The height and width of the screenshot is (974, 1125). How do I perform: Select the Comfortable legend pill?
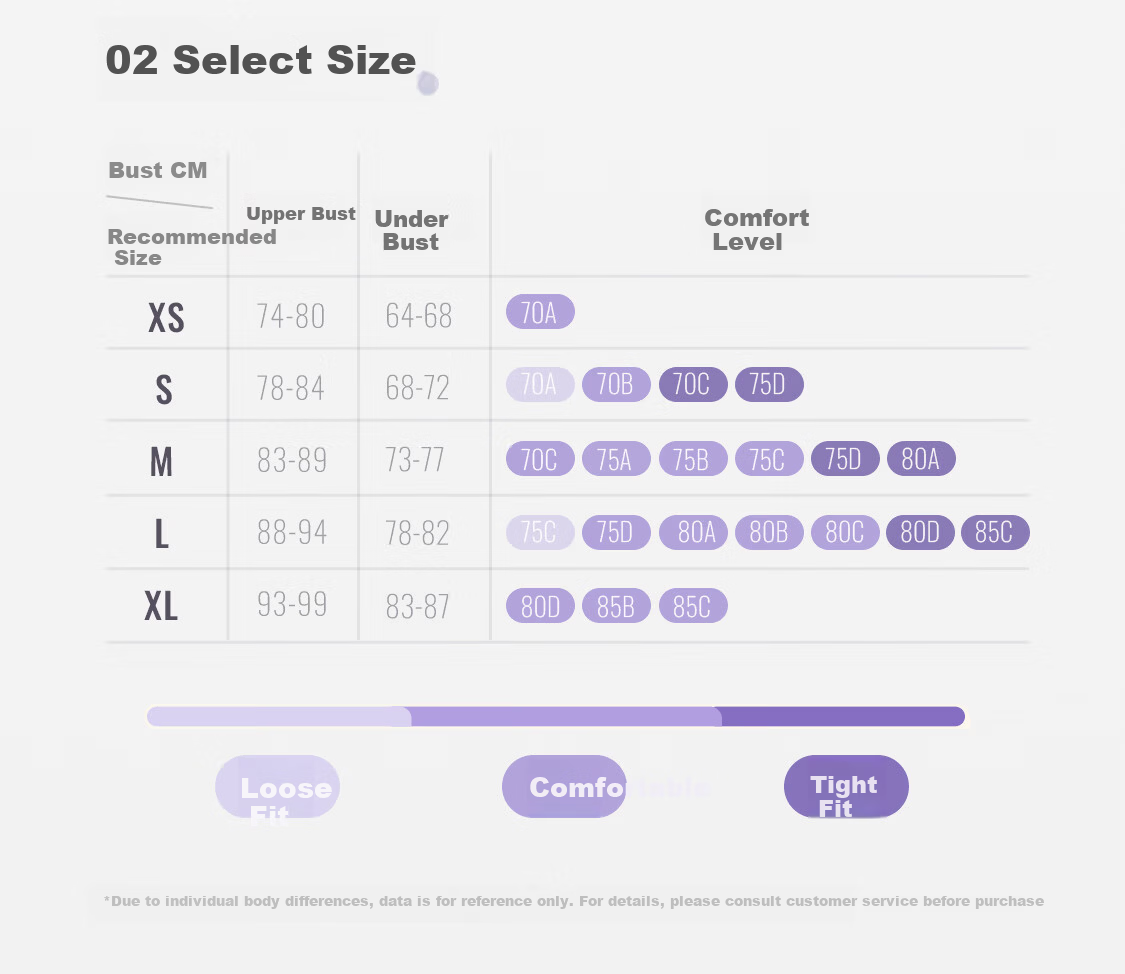coord(565,787)
